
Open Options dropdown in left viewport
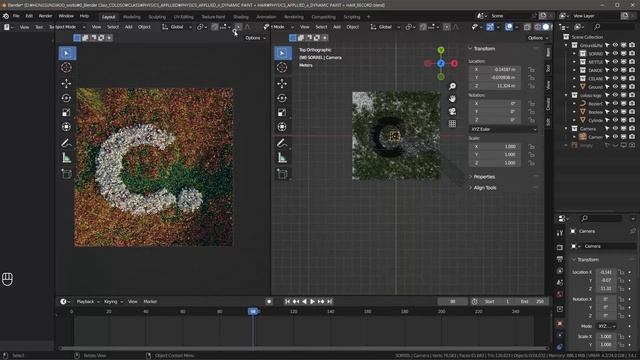(256, 38)
